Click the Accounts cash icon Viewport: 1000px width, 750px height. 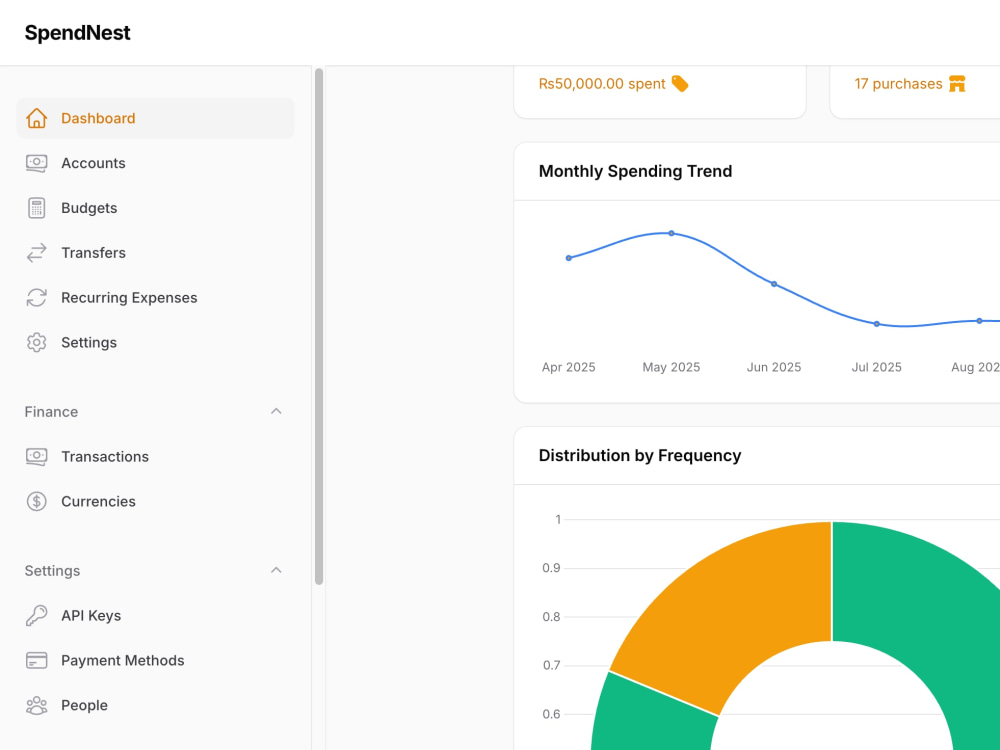click(36, 163)
